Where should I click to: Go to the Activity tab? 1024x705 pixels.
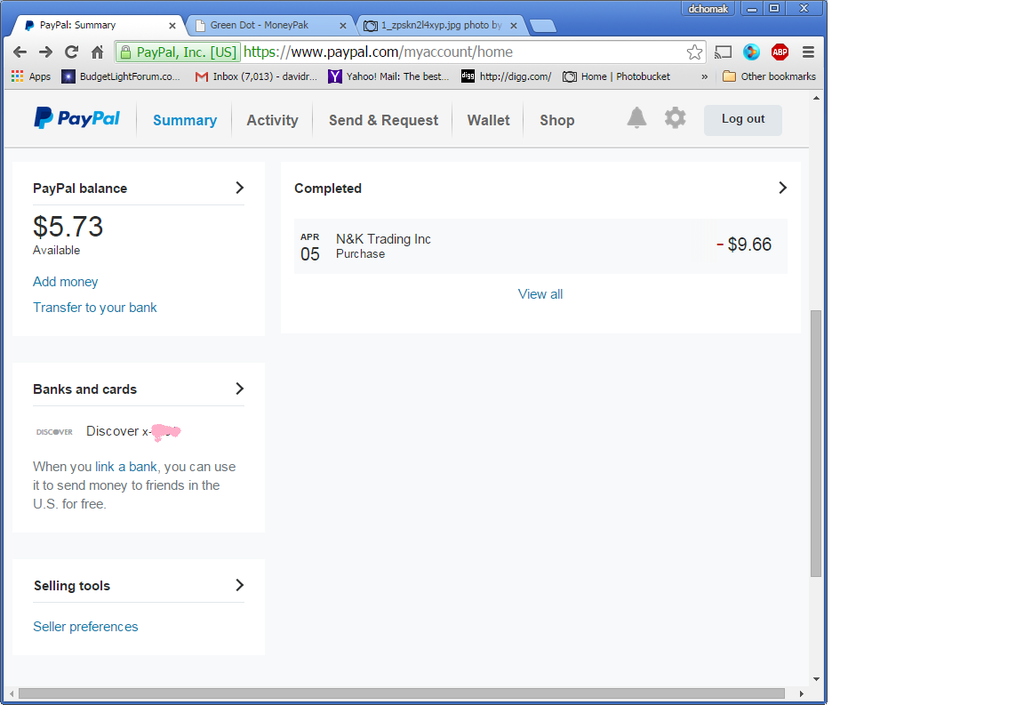(272, 120)
